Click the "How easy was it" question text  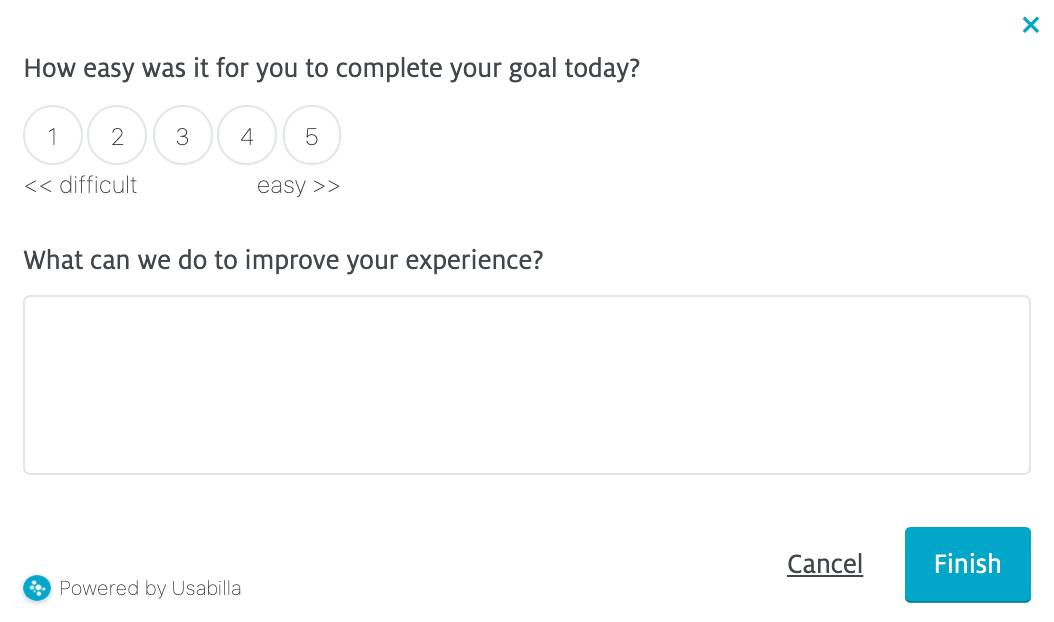point(331,69)
